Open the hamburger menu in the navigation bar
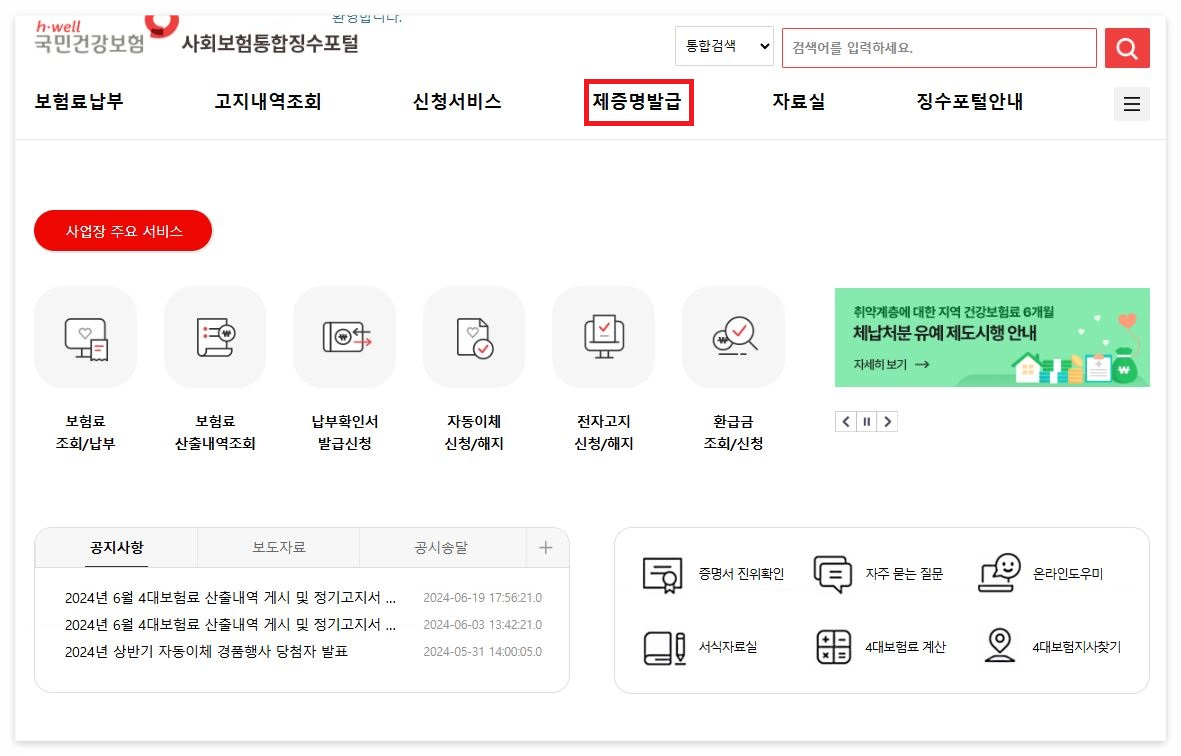Viewport: 1181px width, 756px height. pos(1131,103)
